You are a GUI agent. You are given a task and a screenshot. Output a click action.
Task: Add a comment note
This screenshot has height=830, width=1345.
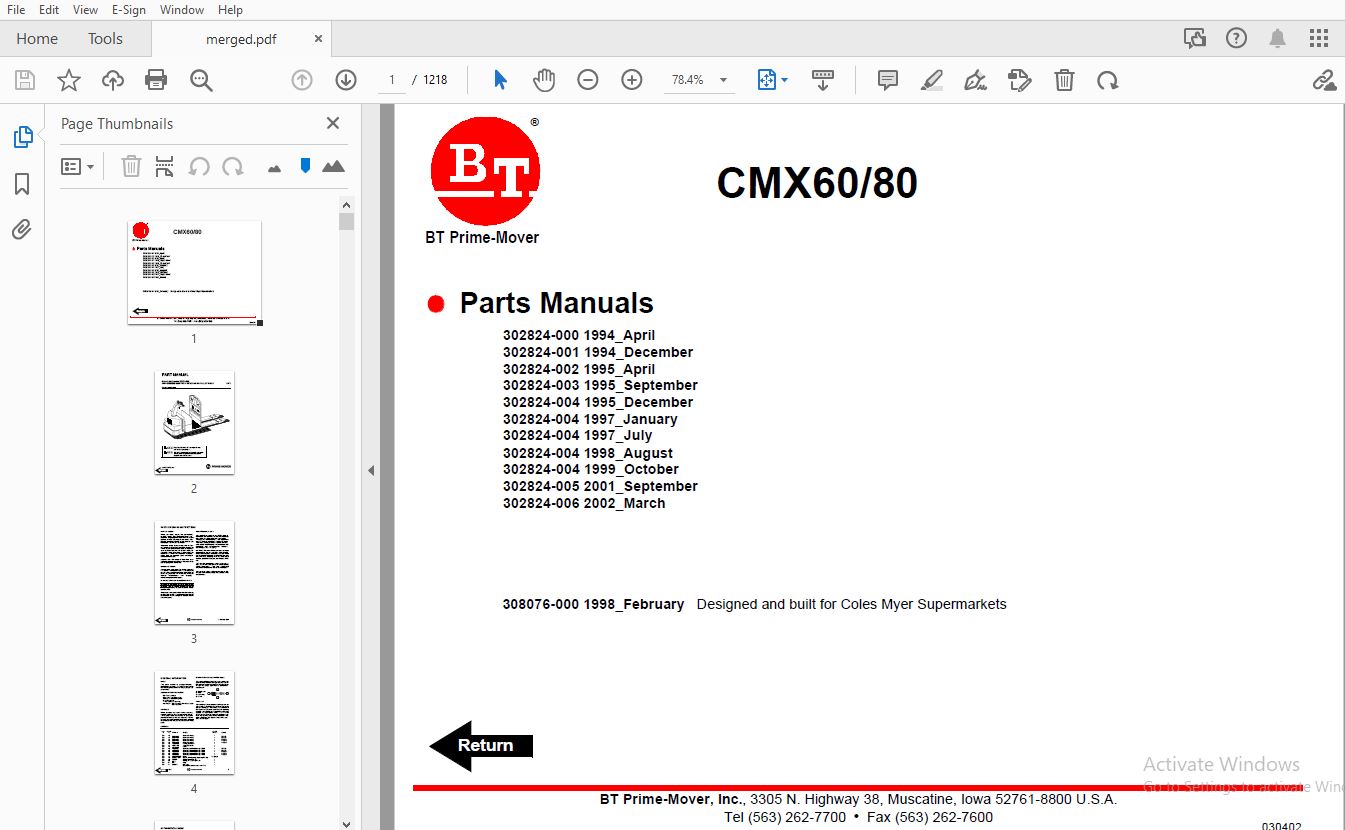coord(887,80)
